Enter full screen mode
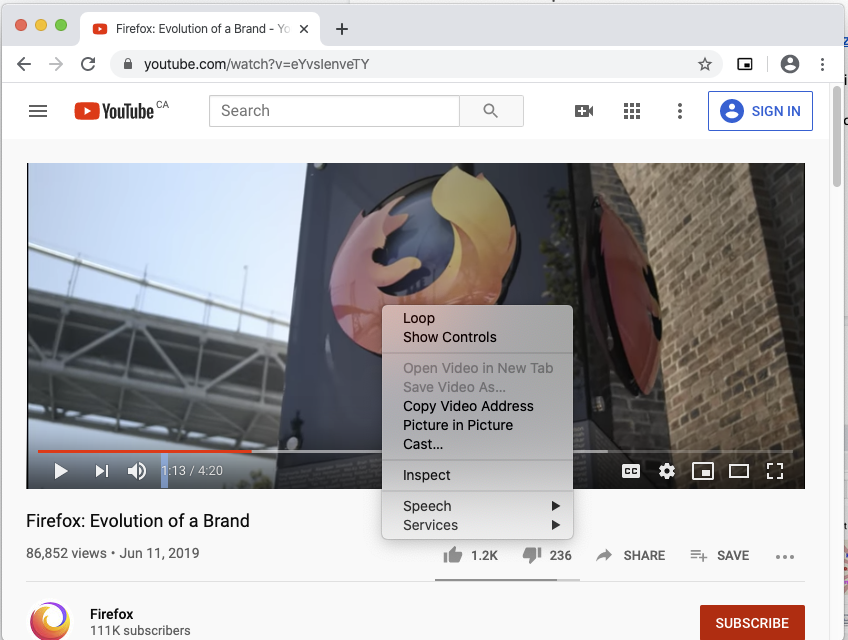Screen dimensions: 848x640 774,471
